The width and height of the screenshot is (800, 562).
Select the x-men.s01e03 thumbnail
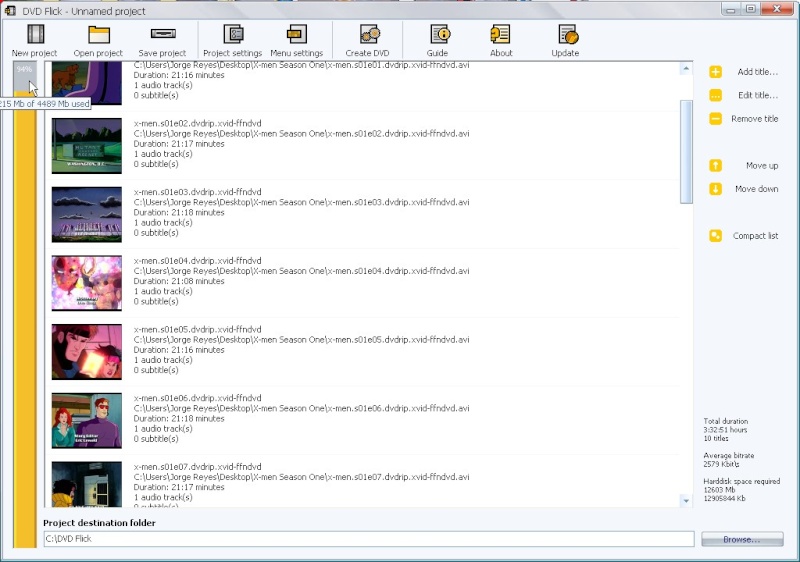pyautogui.click(x=87, y=215)
